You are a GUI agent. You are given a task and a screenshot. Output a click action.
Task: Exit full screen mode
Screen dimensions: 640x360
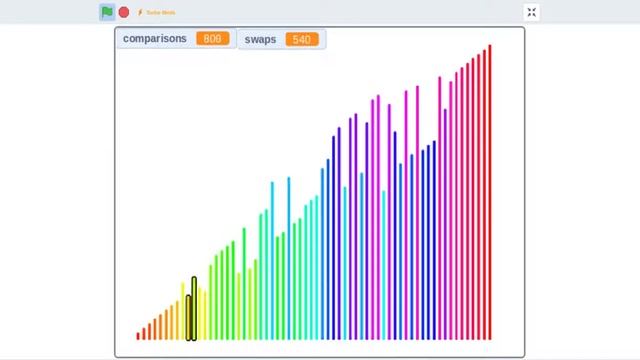coord(531,12)
